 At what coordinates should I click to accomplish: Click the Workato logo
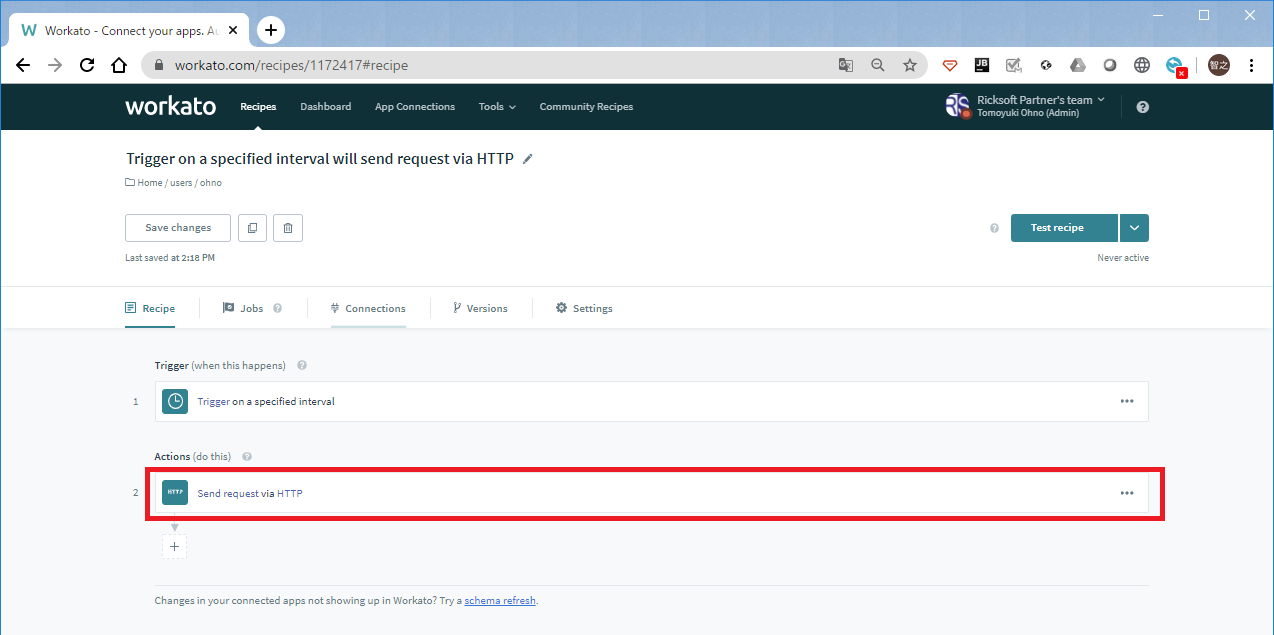pyautogui.click(x=170, y=106)
